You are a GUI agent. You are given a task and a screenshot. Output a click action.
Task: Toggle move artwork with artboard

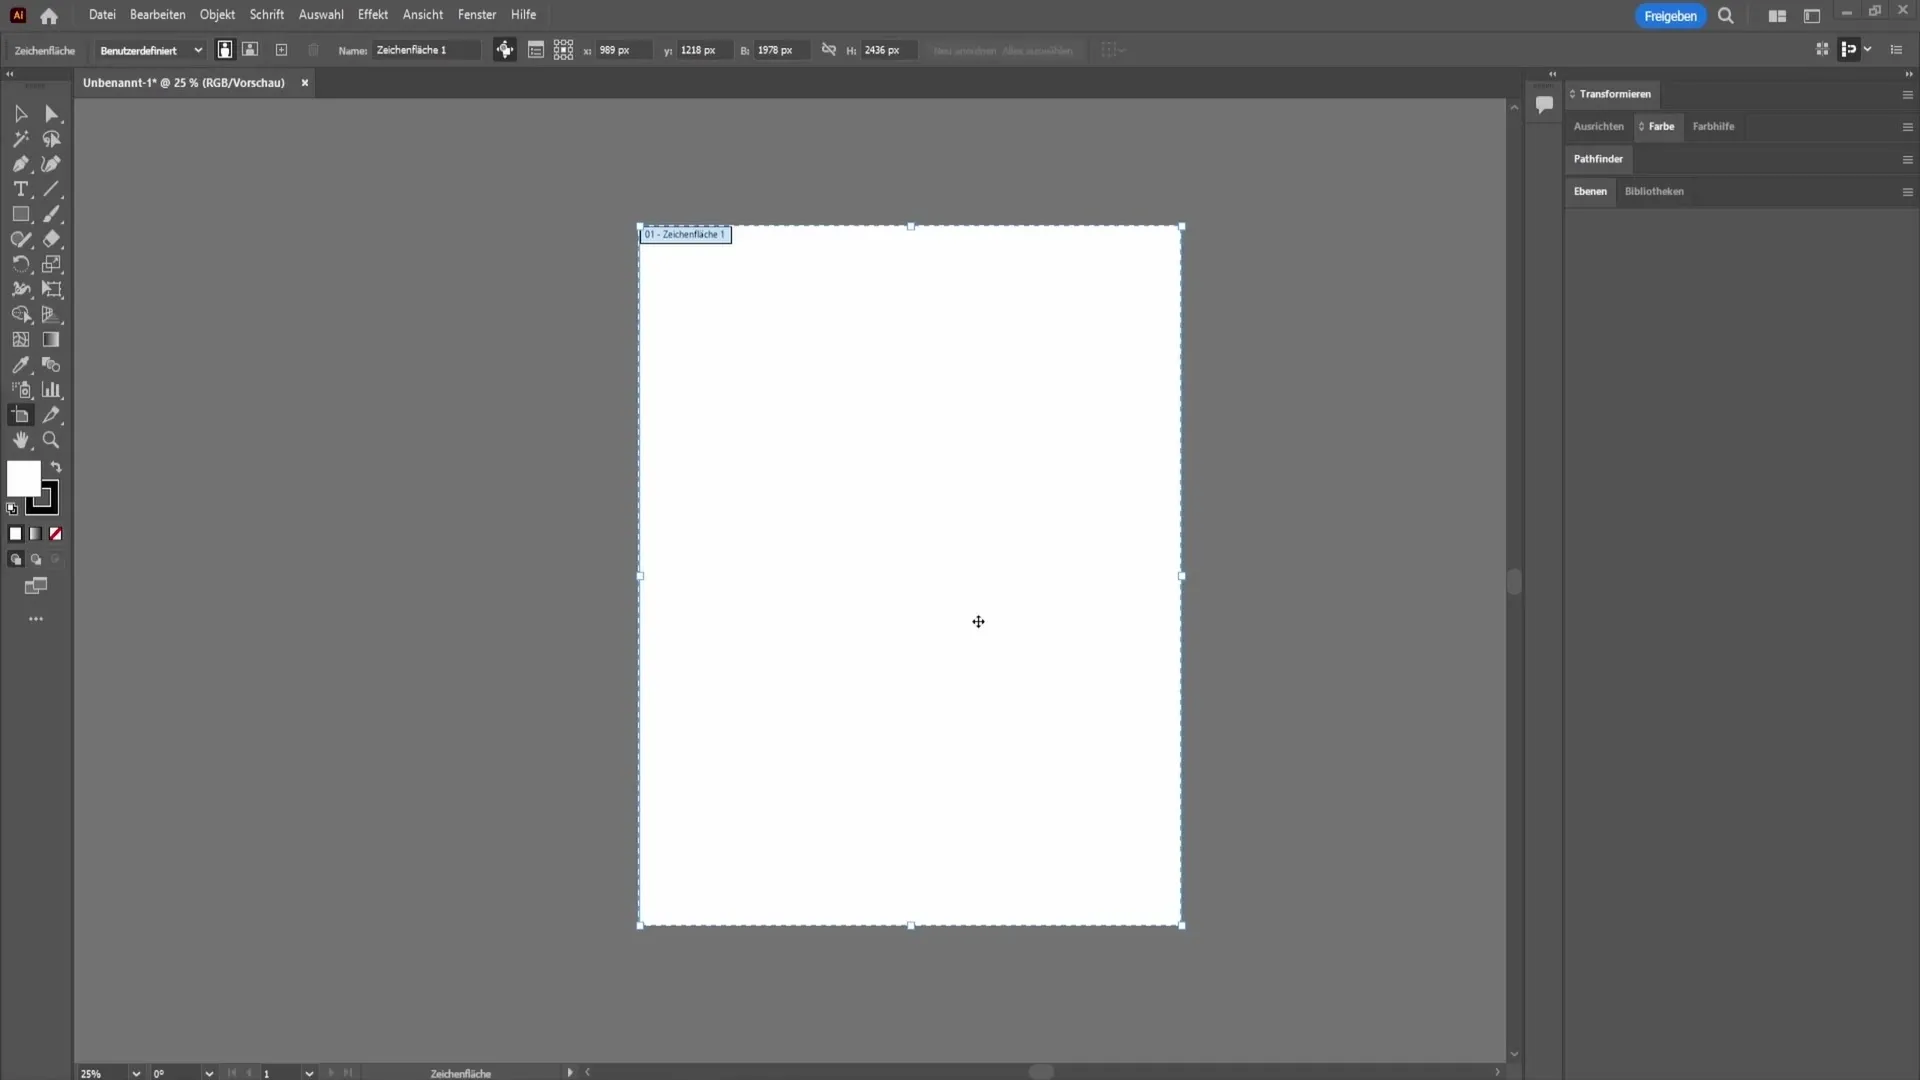coord(505,50)
